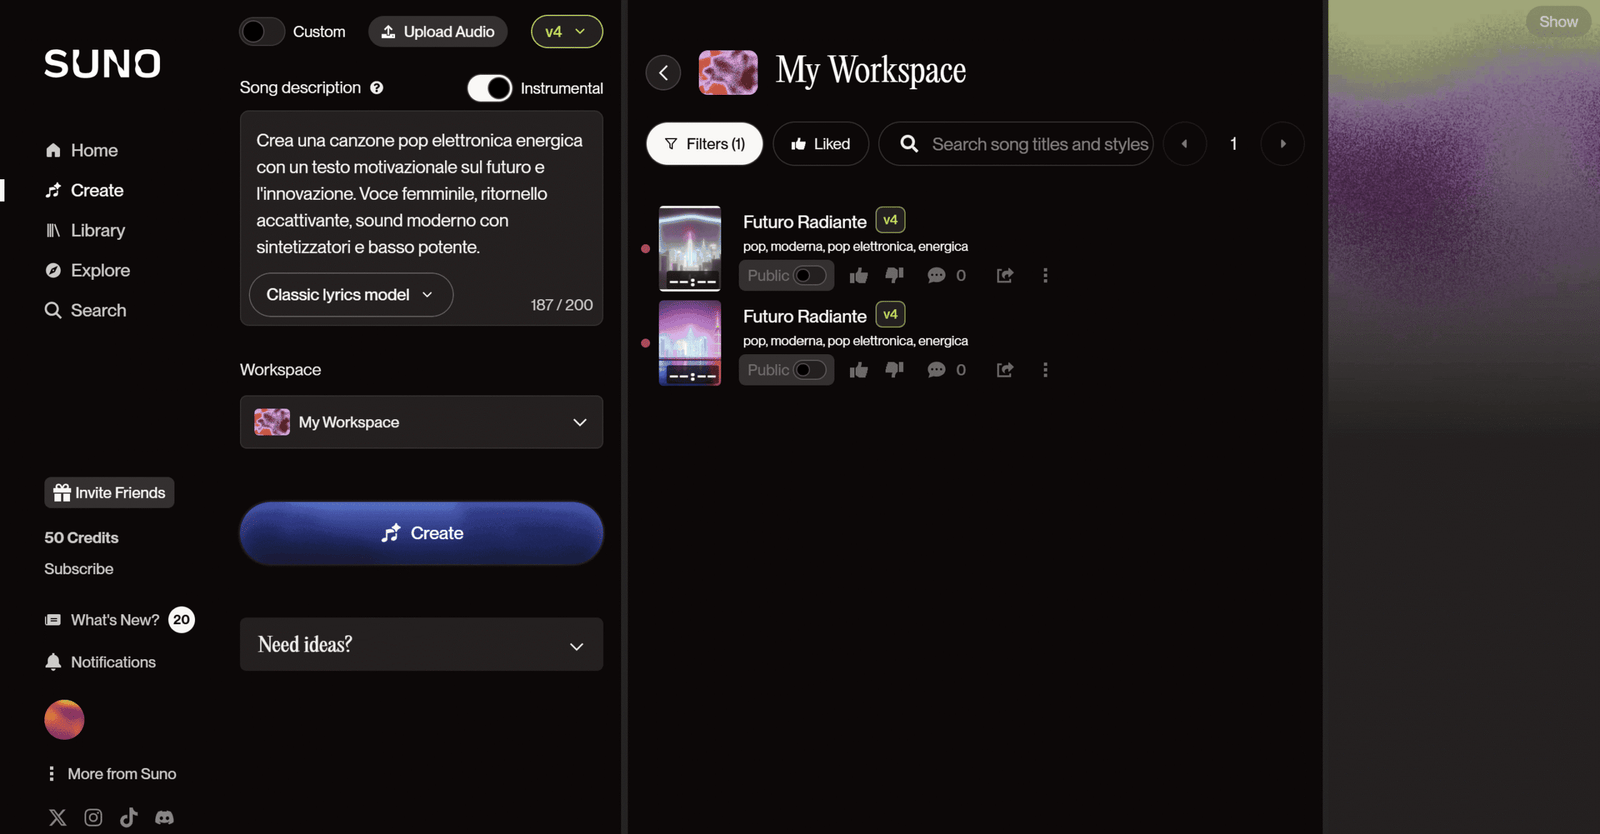Dislike the second Futuro Radiante song

894,370
